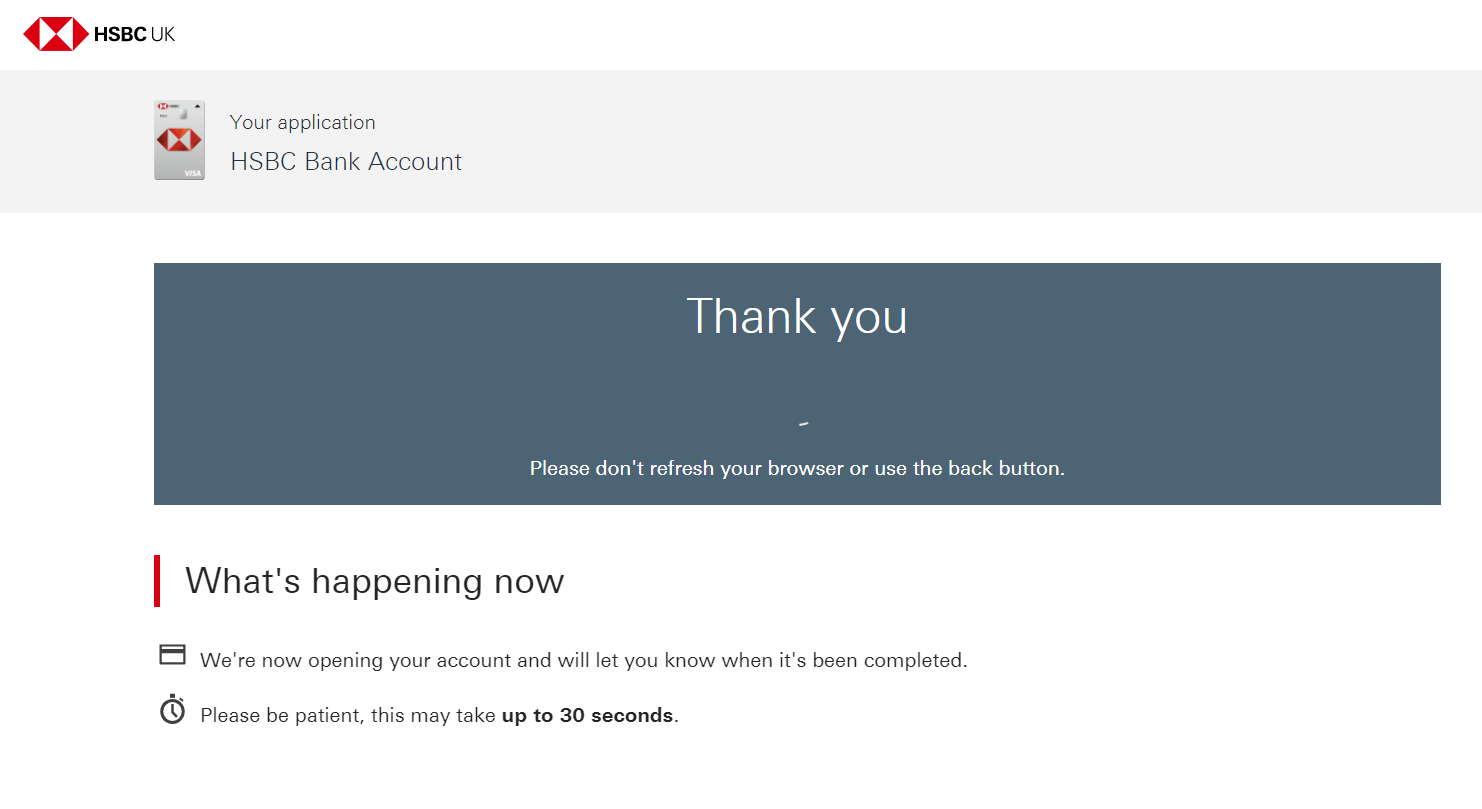Select the HSBC debit card thumbnail

(179, 140)
